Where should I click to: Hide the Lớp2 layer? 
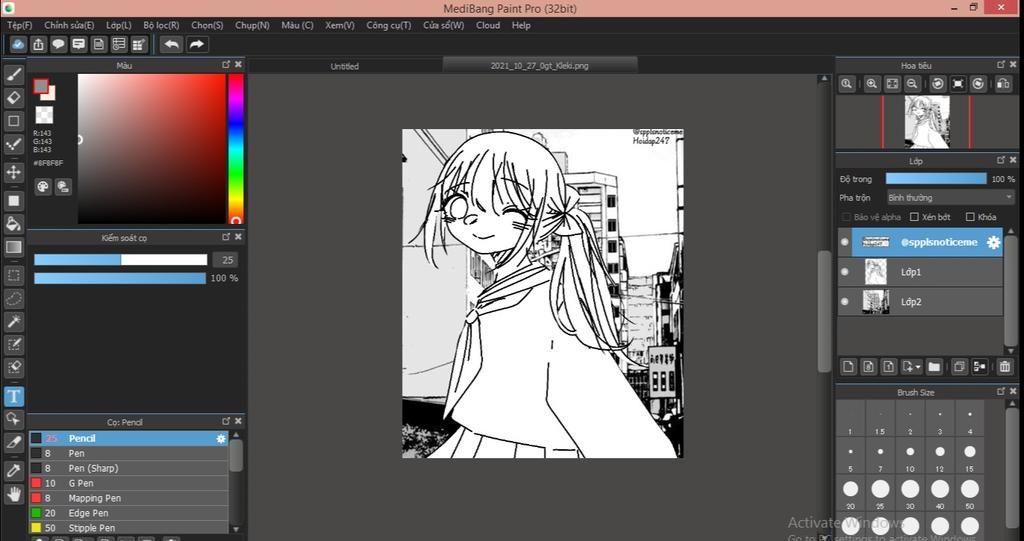coord(844,302)
